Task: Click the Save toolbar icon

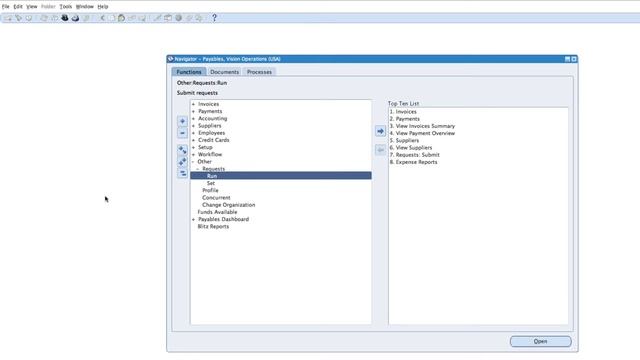Action: [x=44, y=18]
